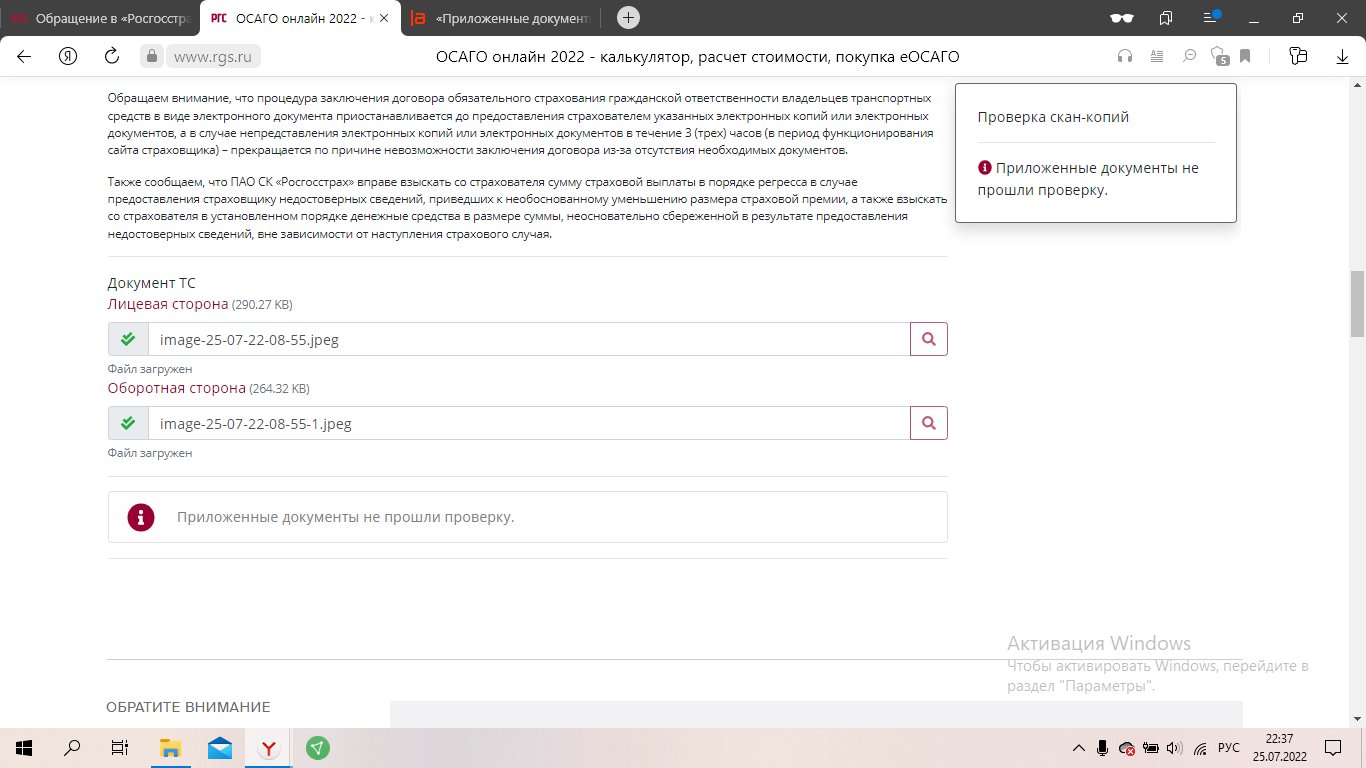Open File Explorer from the taskbar

(171, 747)
